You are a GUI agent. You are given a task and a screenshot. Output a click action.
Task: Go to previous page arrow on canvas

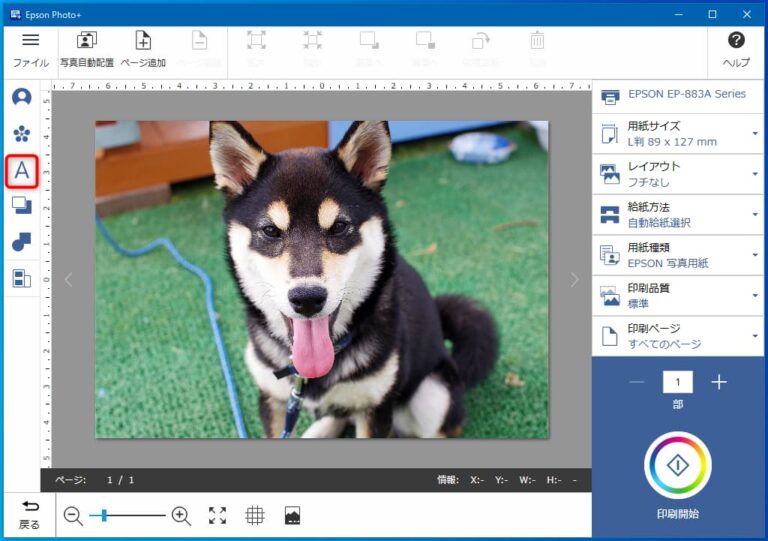click(x=69, y=280)
